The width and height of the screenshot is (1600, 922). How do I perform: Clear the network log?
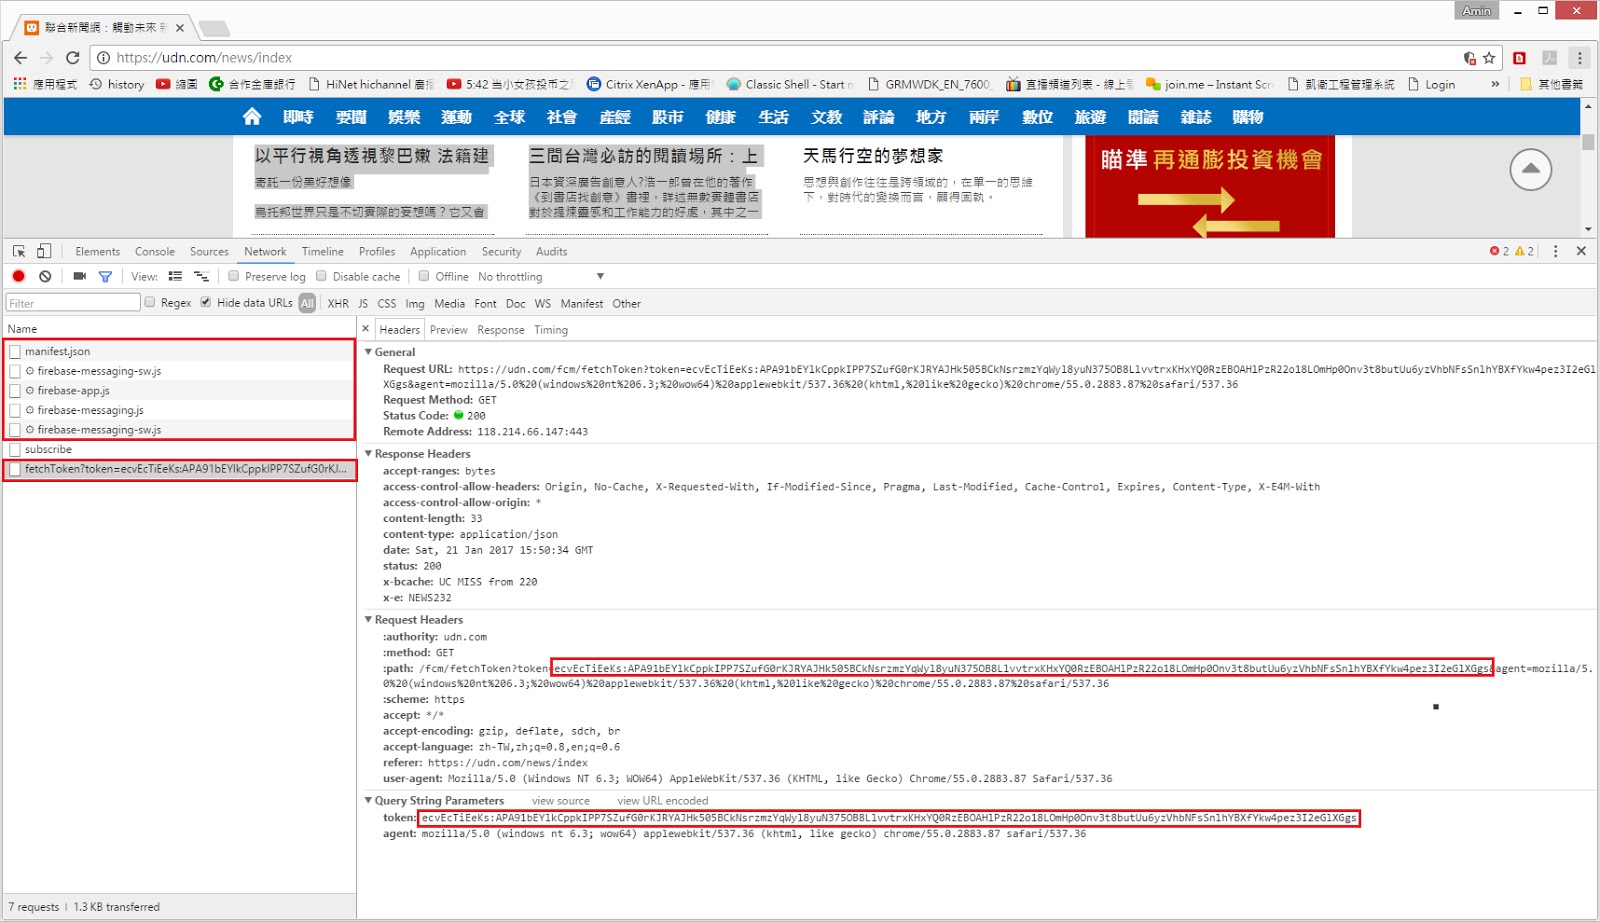(x=45, y=276)
